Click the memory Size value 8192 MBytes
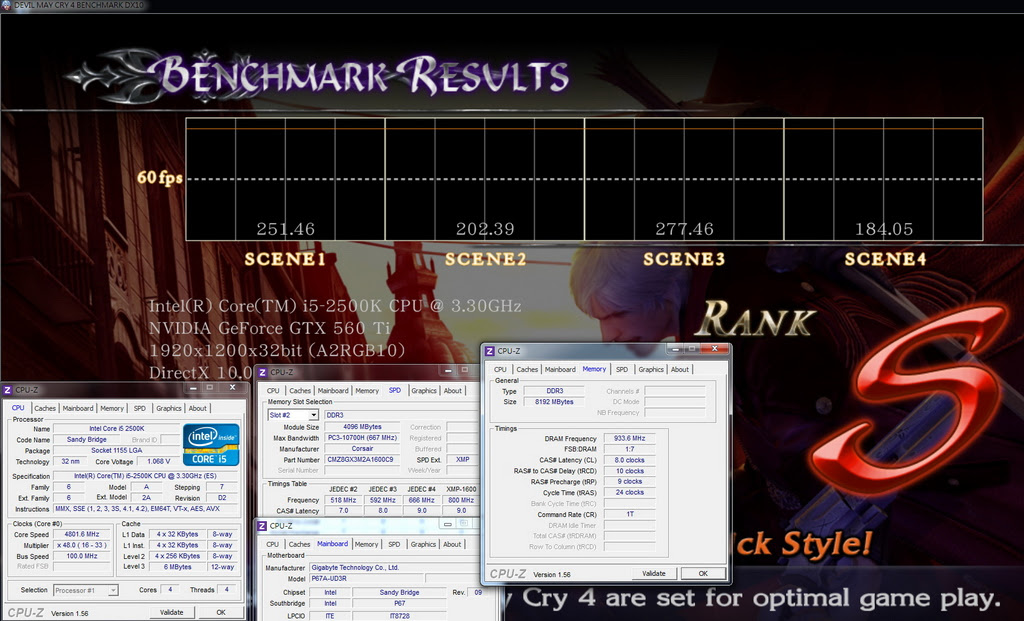Viewport: 1024px width, 621px height. click(554, 402)
